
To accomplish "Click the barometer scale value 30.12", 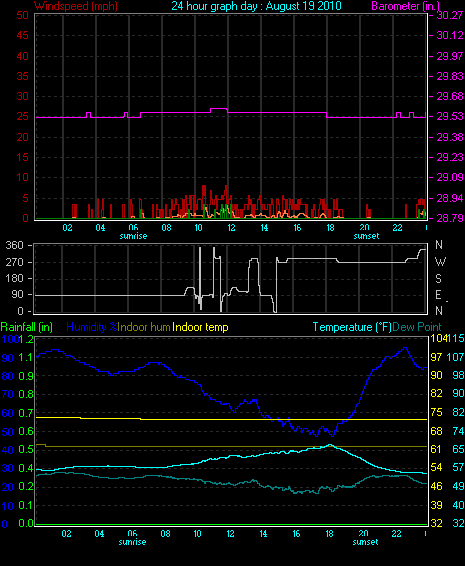I will pos(450,35).
